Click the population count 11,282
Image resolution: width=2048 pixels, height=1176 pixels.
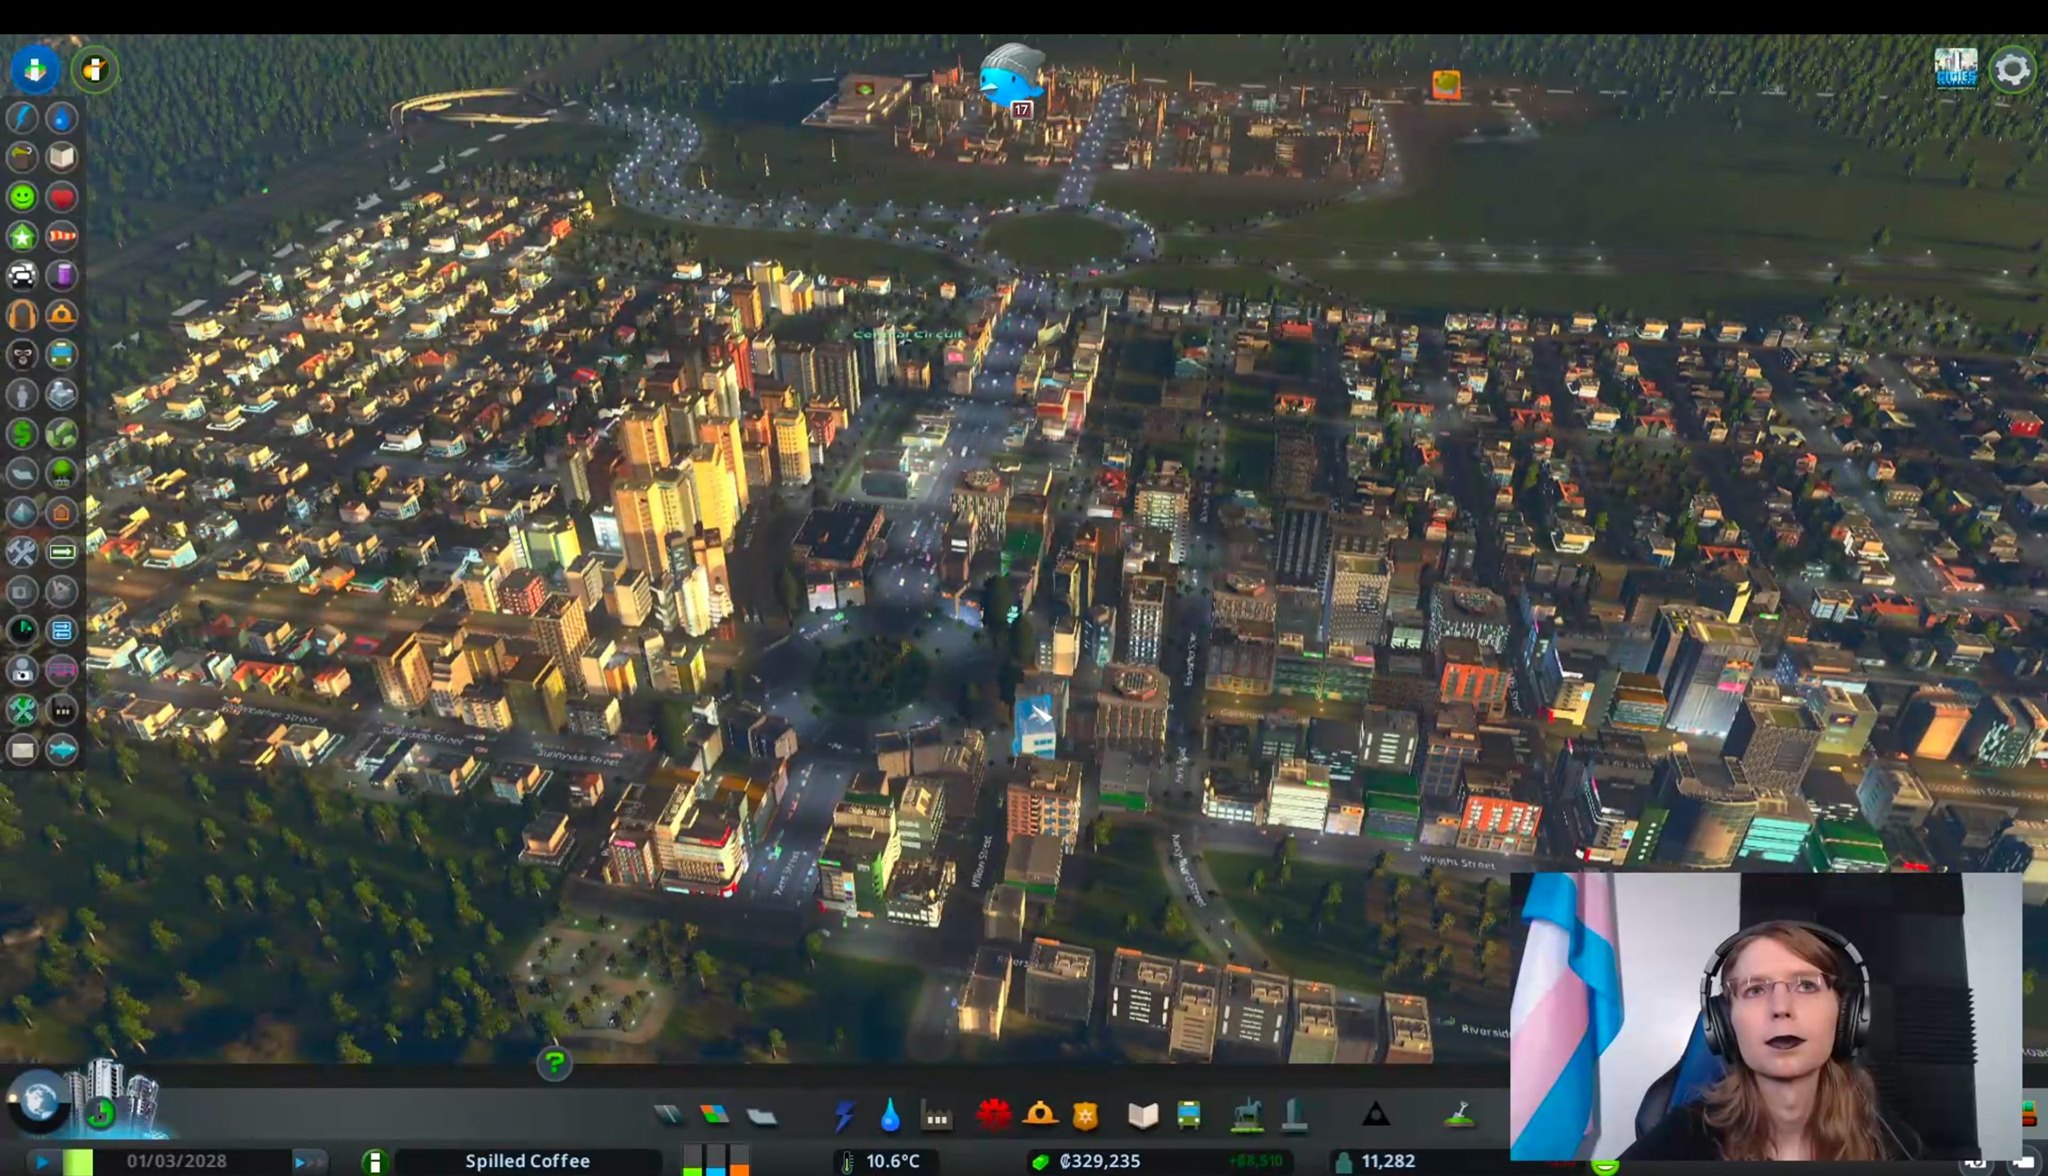point(1388,1161)
